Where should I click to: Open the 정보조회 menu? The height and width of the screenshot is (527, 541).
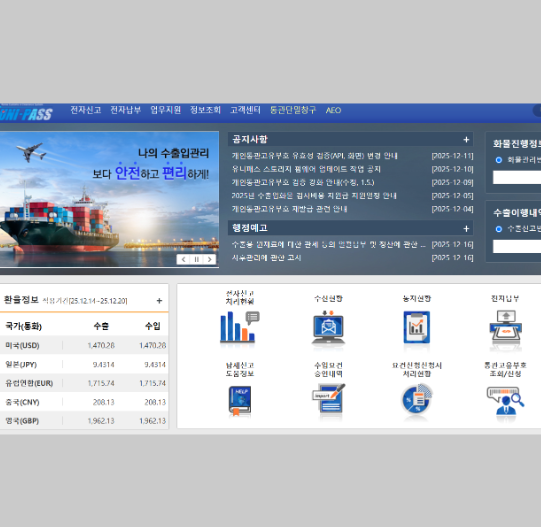[x=205, y=110]
